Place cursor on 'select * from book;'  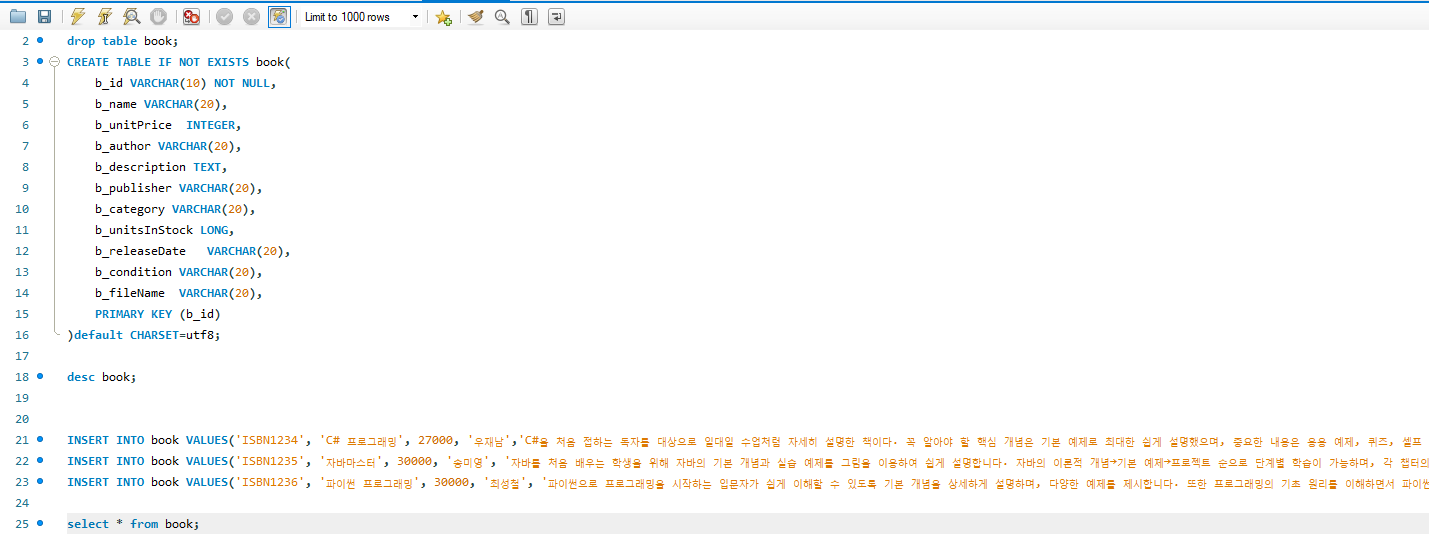(133, 524)
